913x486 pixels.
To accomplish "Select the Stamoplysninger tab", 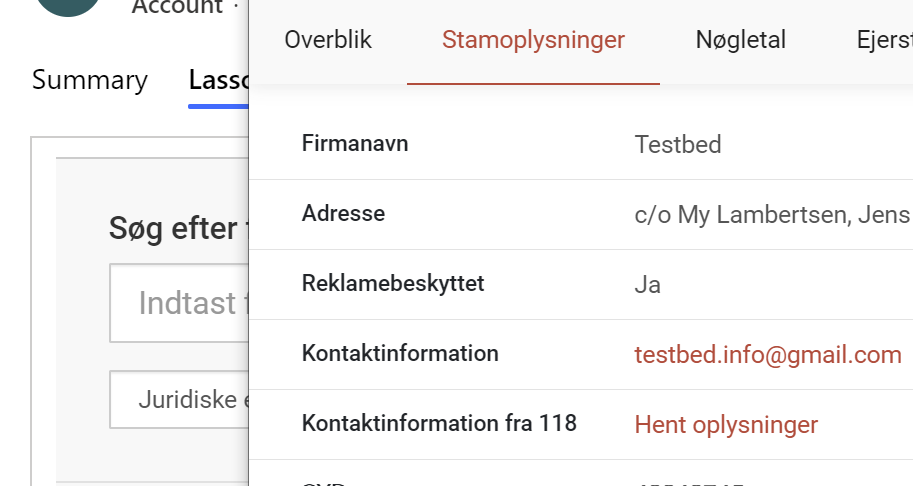I will pos(533,40).
